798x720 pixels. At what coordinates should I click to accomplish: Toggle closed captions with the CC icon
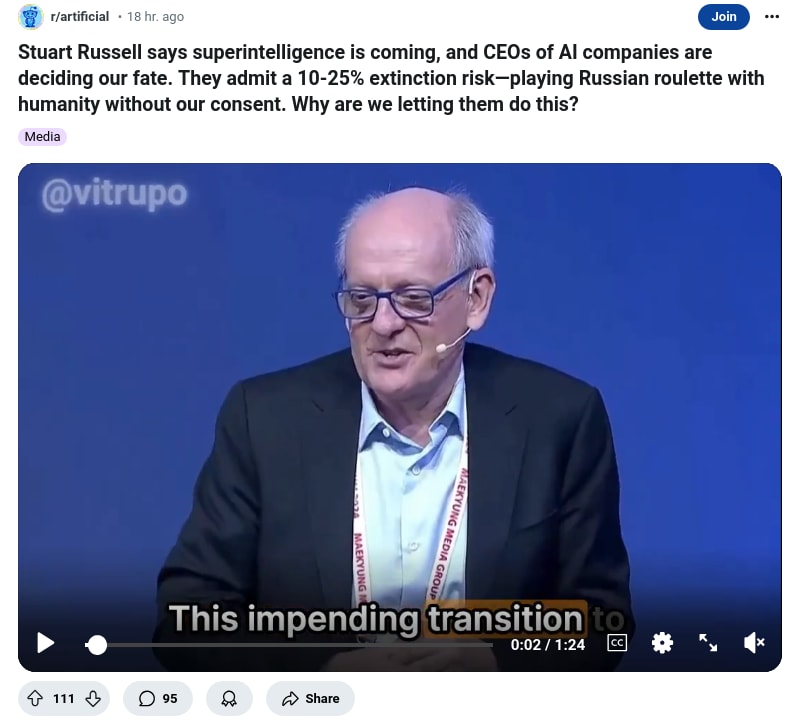(x=617, y=643)
